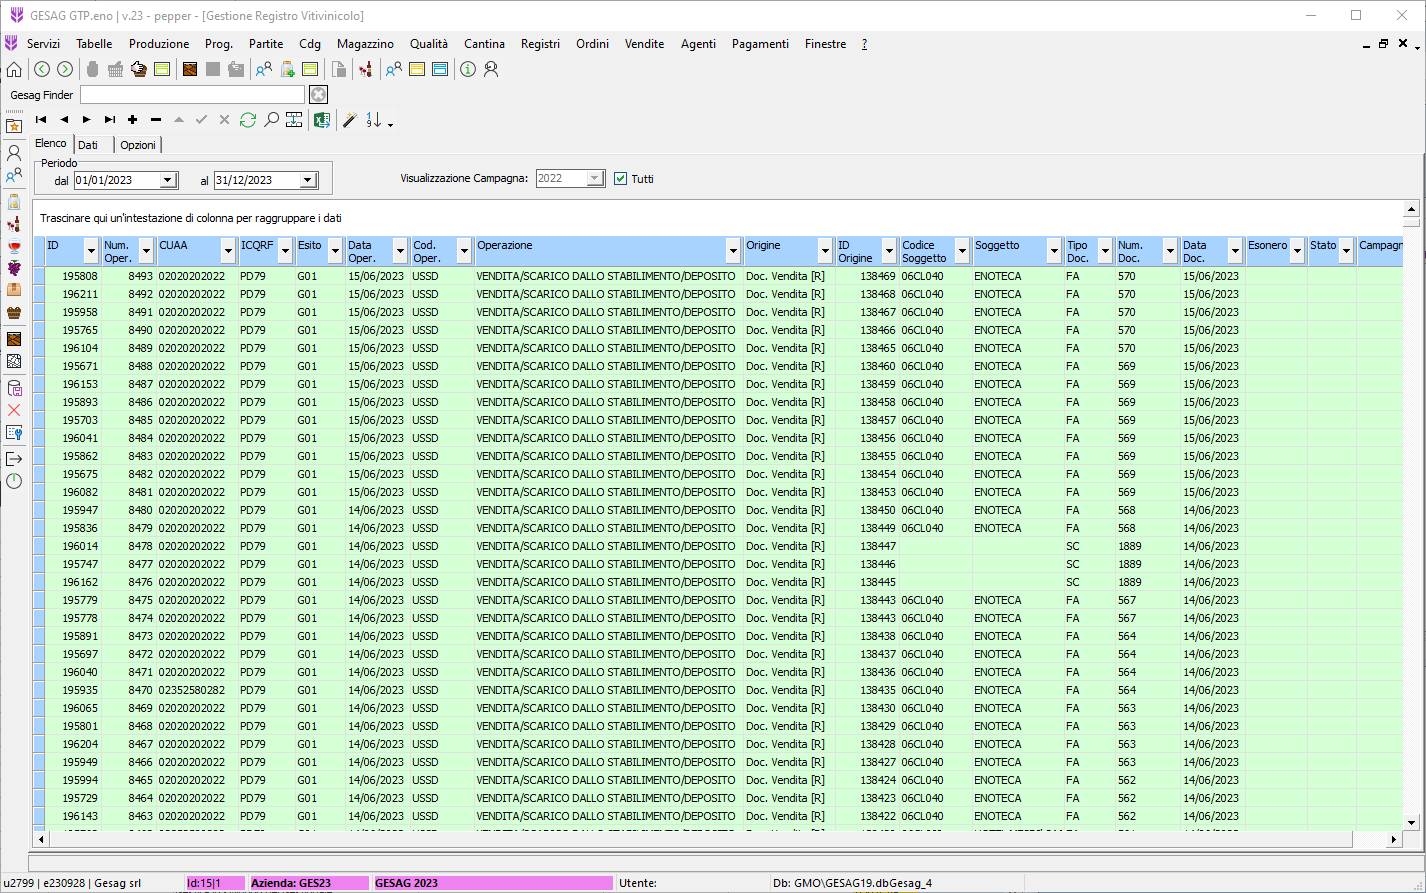Click the green forward arrow icon
The height and width of the screenshot is (893, 1426).
click(x=65, y=69)
